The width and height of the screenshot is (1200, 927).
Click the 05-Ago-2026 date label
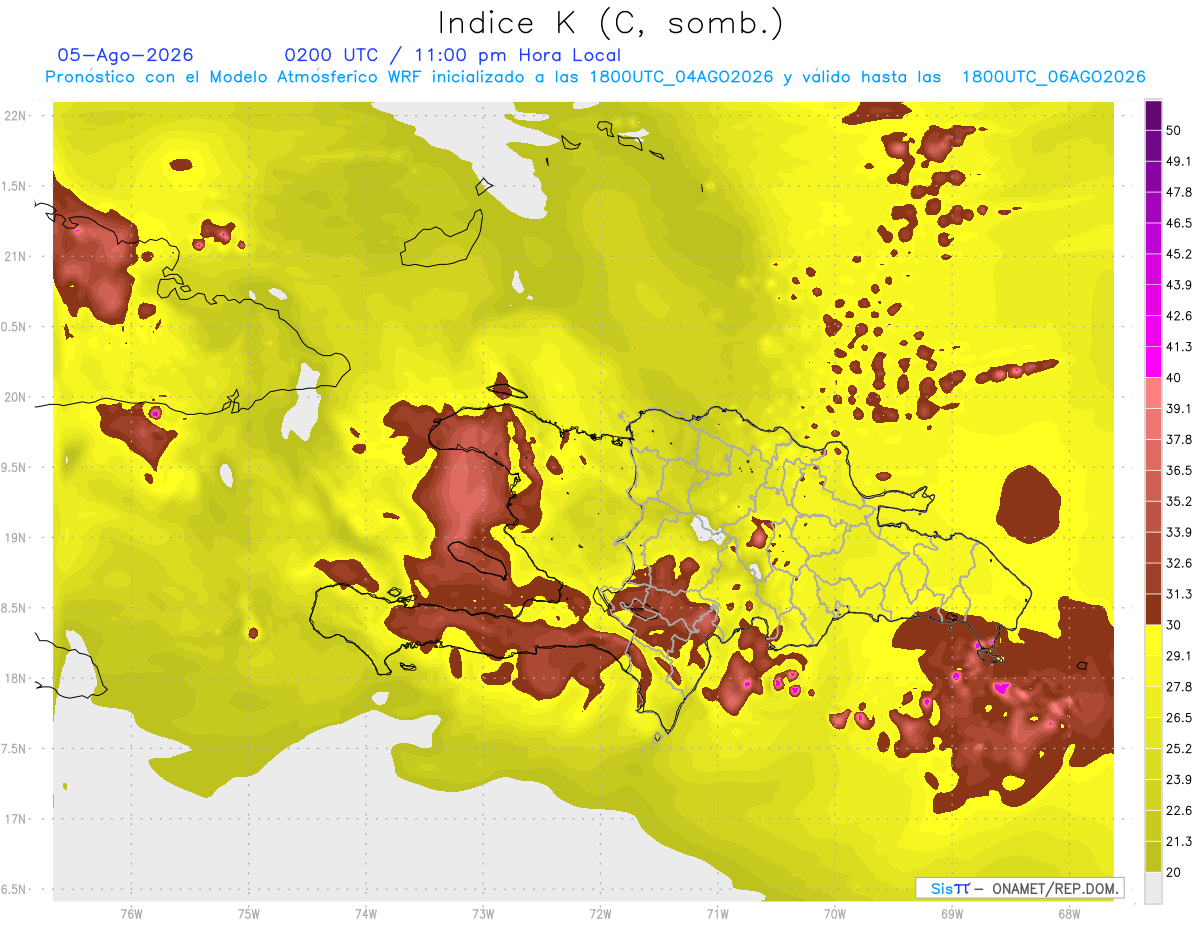126,55
